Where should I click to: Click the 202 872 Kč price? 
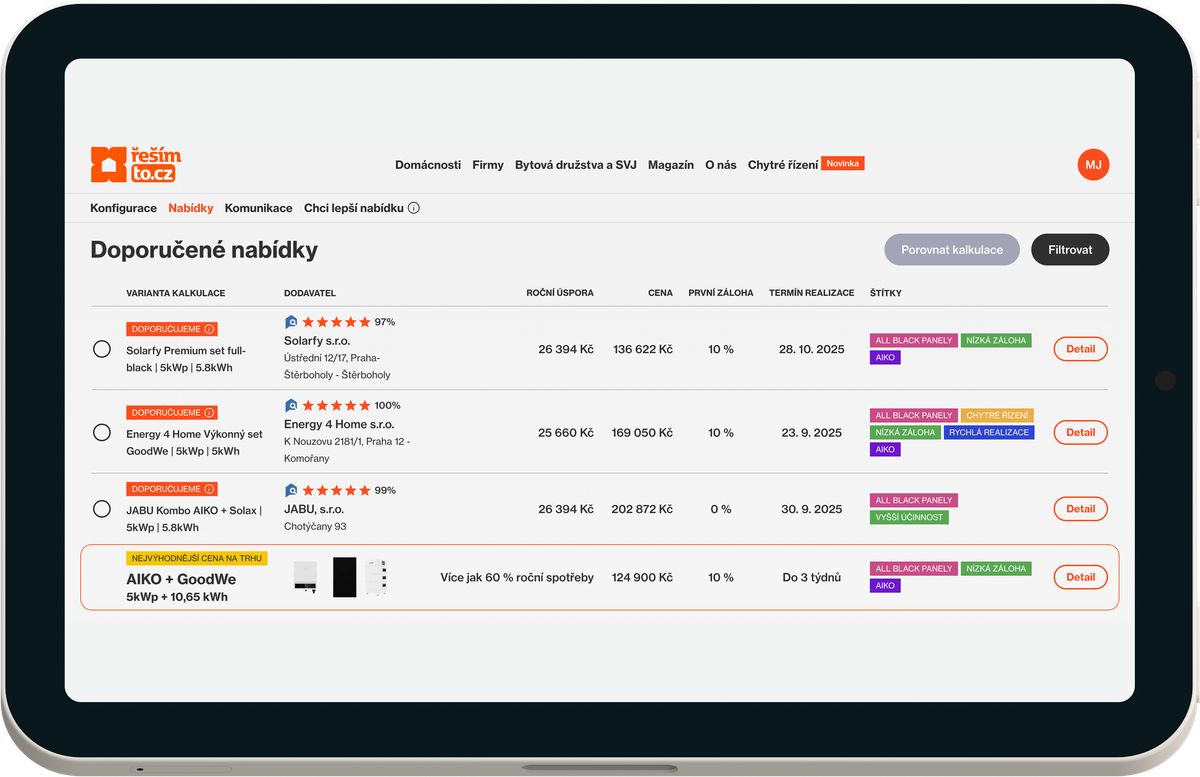(x=642, y=509)
